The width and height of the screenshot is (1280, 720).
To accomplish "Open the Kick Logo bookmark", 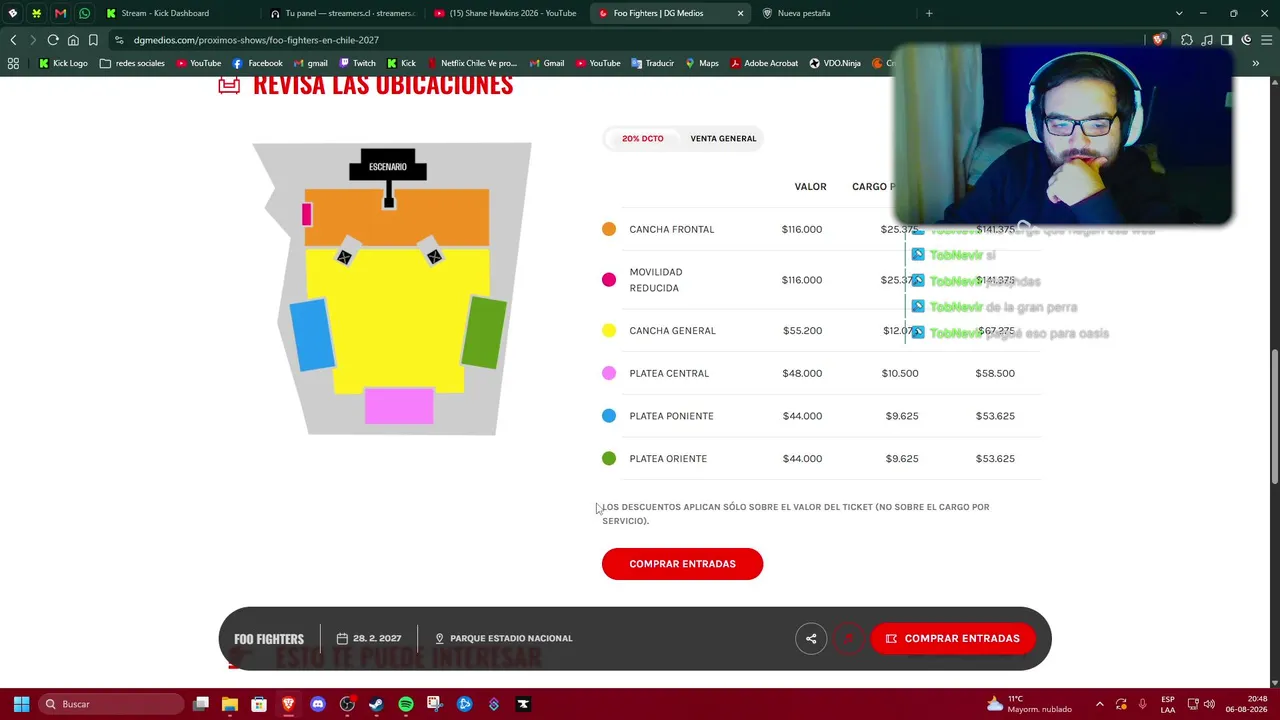I will (x=63, y=63).
